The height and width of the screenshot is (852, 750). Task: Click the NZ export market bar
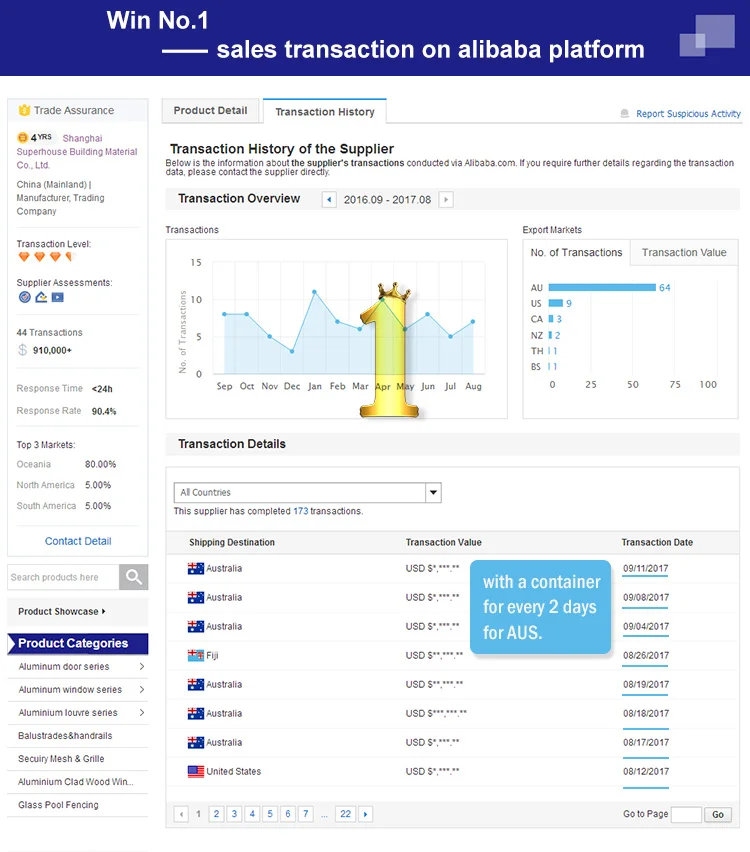550,335
